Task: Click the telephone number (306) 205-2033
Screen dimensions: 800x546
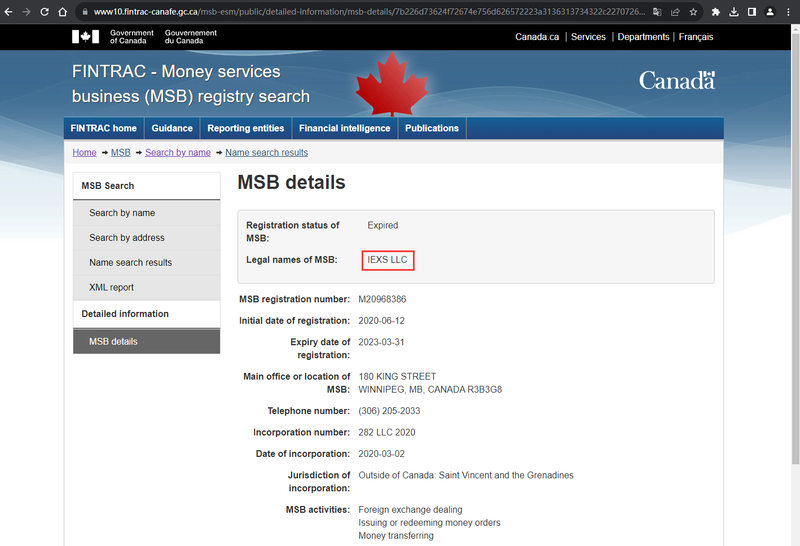Action: 389,411
